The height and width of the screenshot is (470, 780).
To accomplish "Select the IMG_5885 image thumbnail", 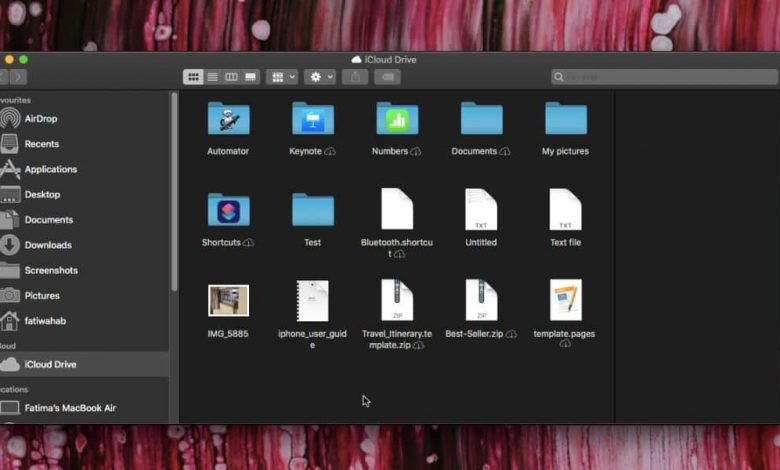I will tap(228, 300).
